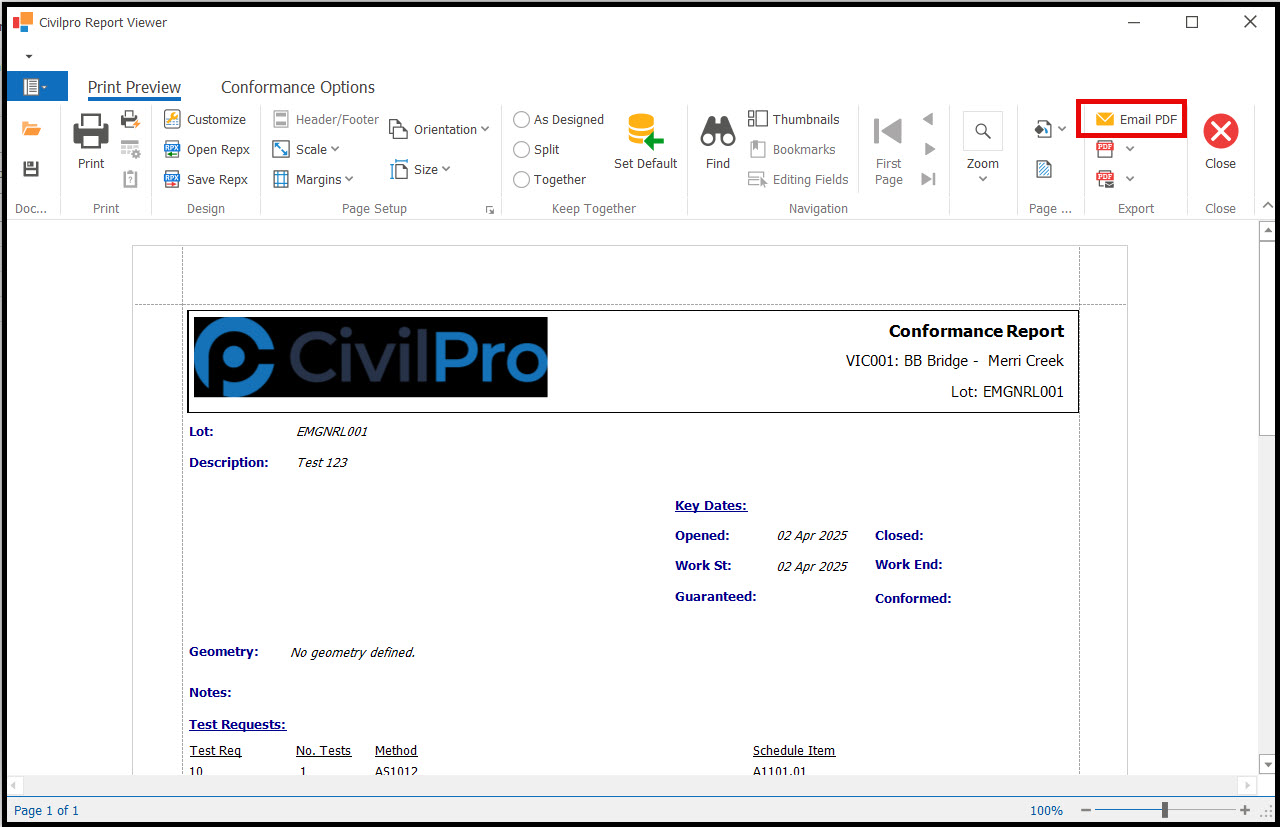Screen dimensions: 1280x827
Task: Click the 'Lot: EMGNRL001' header text
Action: 1007,392
